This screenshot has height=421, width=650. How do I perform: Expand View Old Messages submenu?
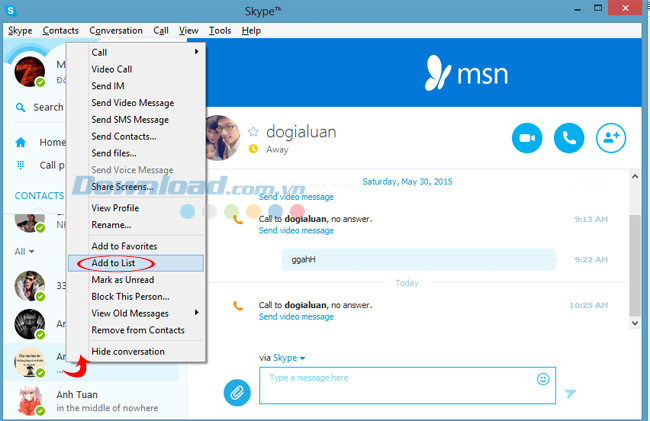[136, 313]
